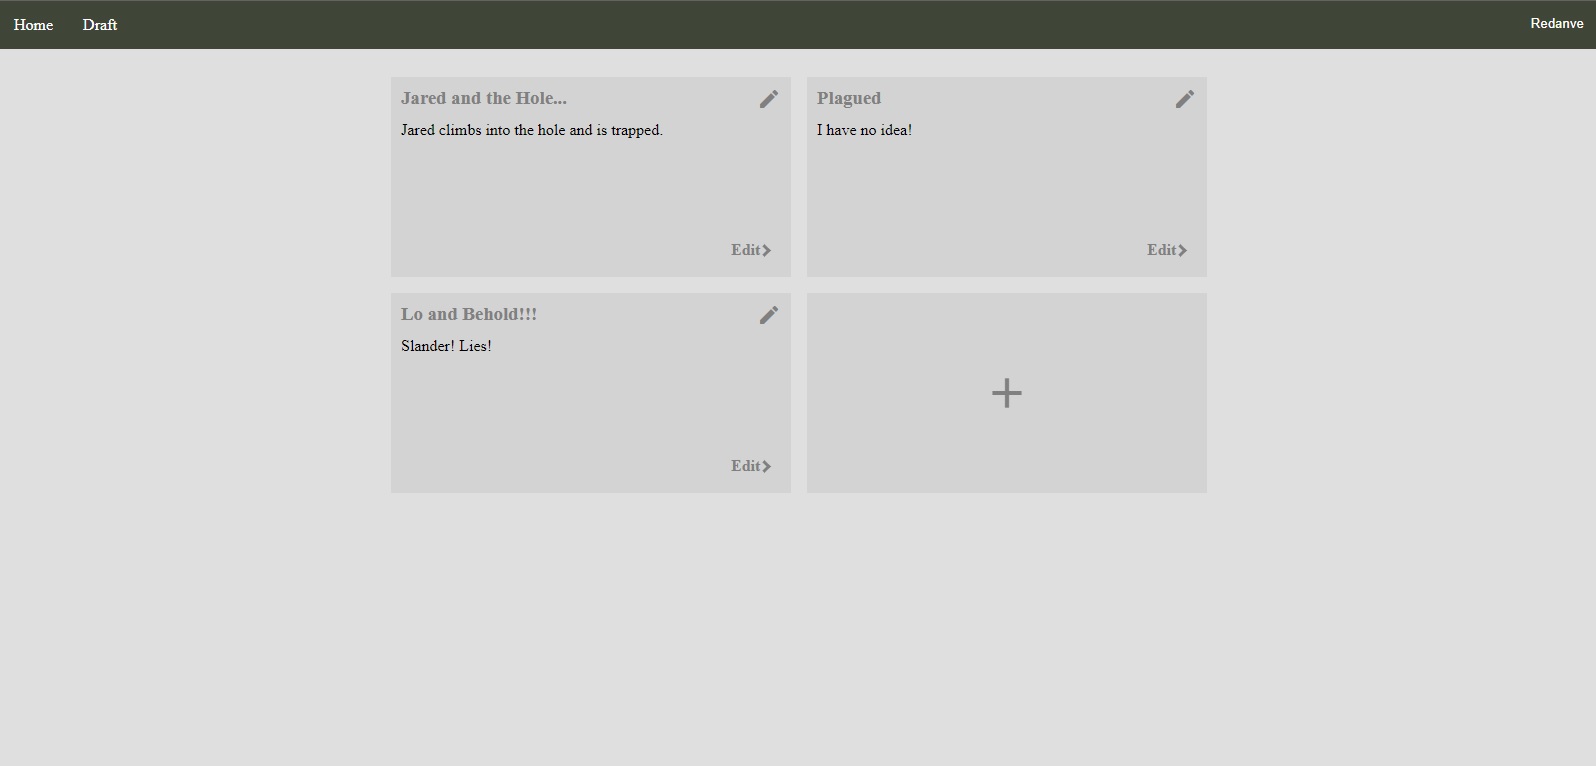Click the pencil icon on Lo and Behold card

[768, 315]
